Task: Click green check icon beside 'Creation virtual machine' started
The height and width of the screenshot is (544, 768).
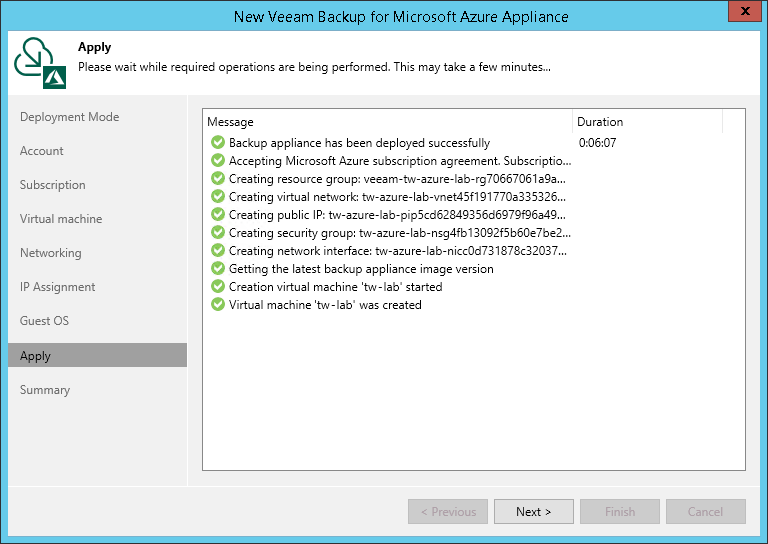Action: (x=217, y=286)
